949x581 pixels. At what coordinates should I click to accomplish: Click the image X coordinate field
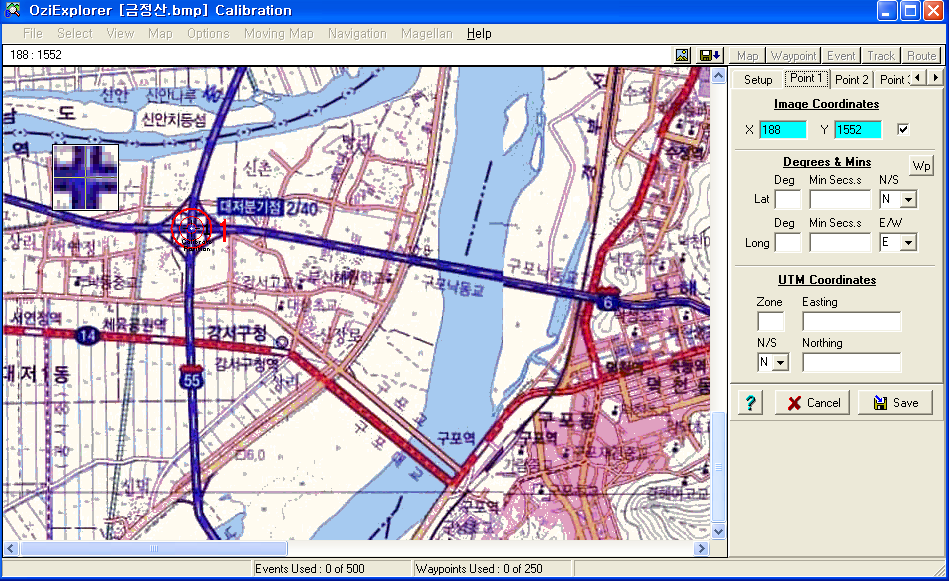click(784, 130)
